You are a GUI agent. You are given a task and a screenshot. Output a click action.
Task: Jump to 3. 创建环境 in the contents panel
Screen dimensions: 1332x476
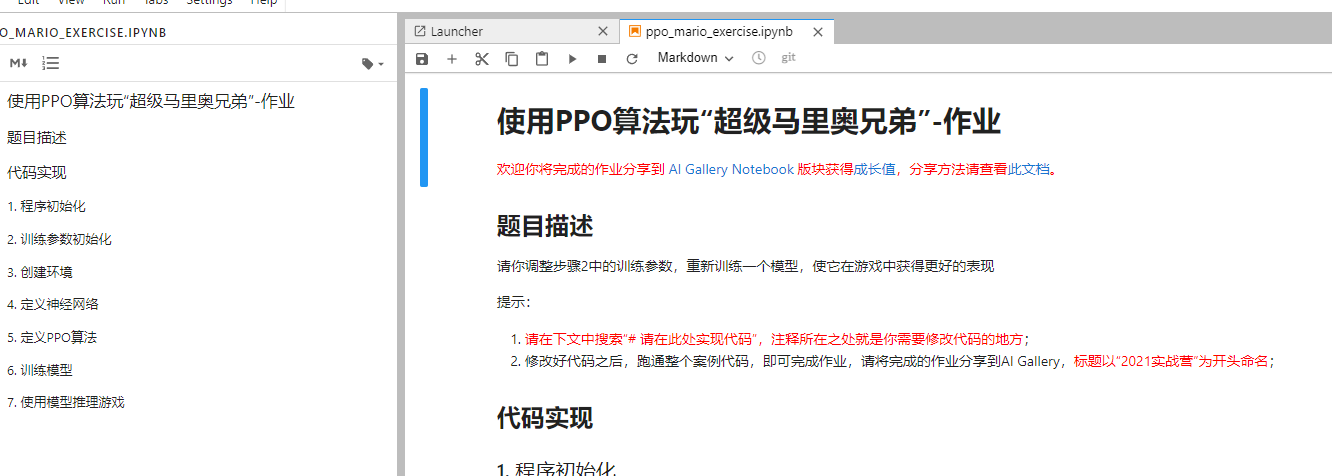pos(39,272)
